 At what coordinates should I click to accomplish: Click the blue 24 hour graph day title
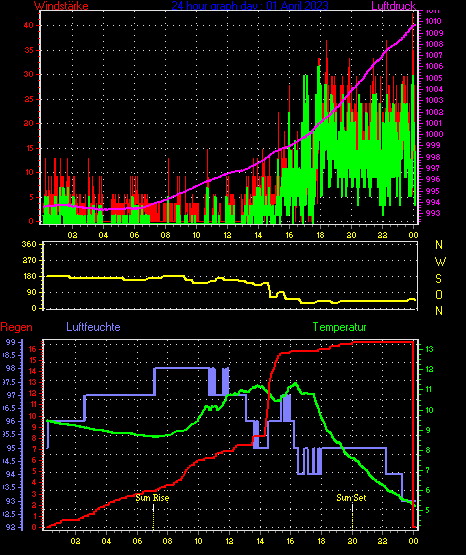(x=250, y=5)
